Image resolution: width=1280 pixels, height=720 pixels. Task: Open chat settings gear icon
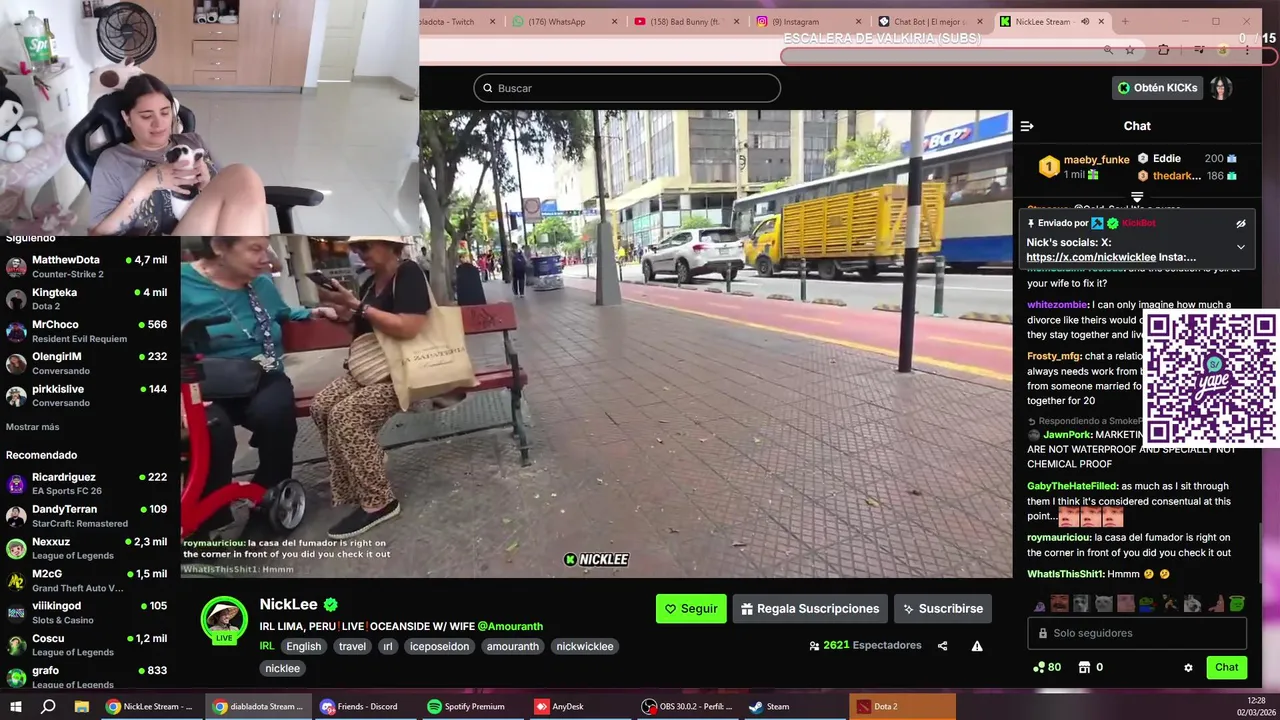pos(1188,667)
